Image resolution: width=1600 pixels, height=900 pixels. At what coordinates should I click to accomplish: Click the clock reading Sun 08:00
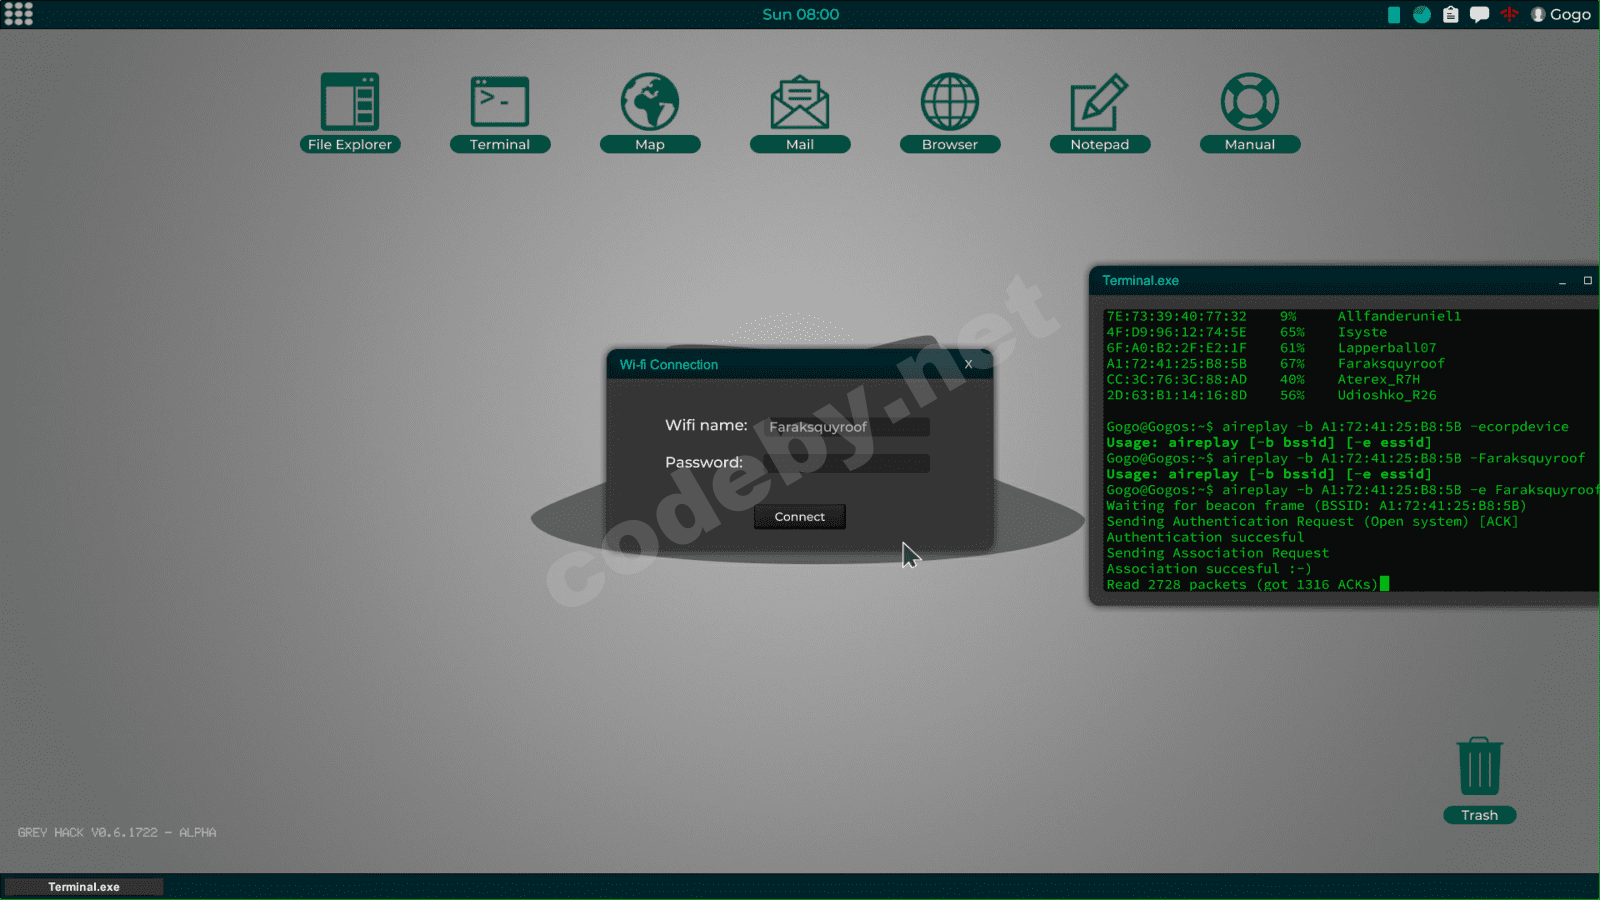coord(800,14)
